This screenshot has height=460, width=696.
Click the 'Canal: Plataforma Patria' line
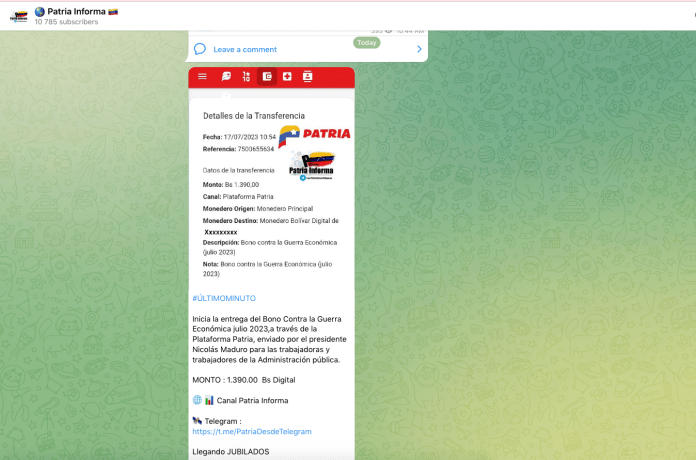238,197
